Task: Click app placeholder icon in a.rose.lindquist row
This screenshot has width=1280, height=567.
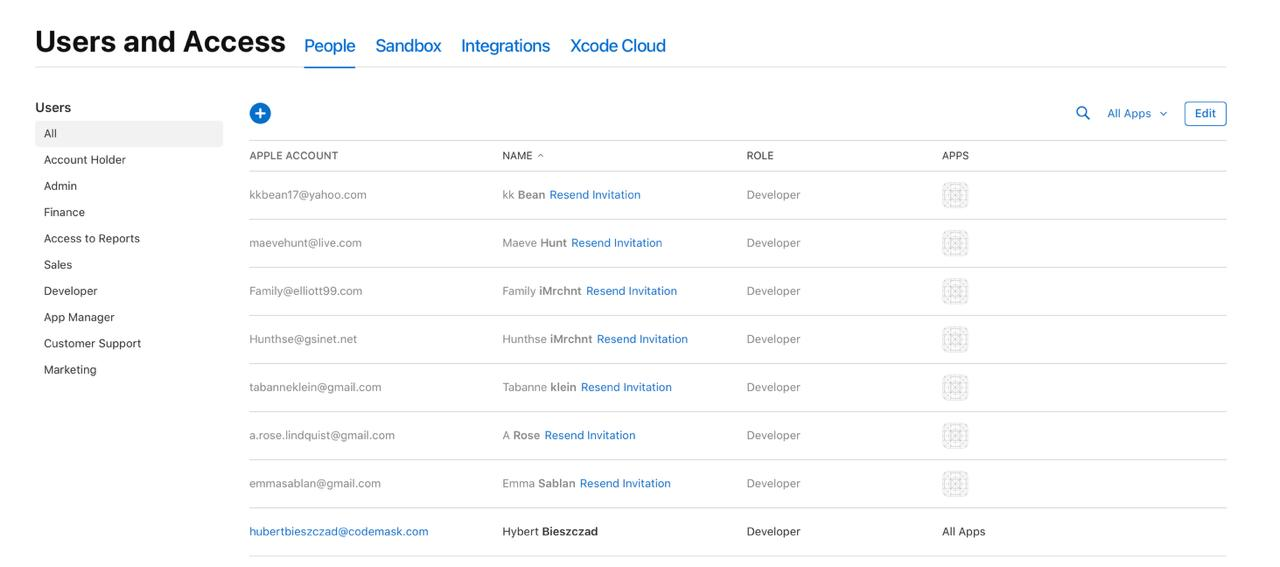Action: pyautogui.click(x=955, y=435)
